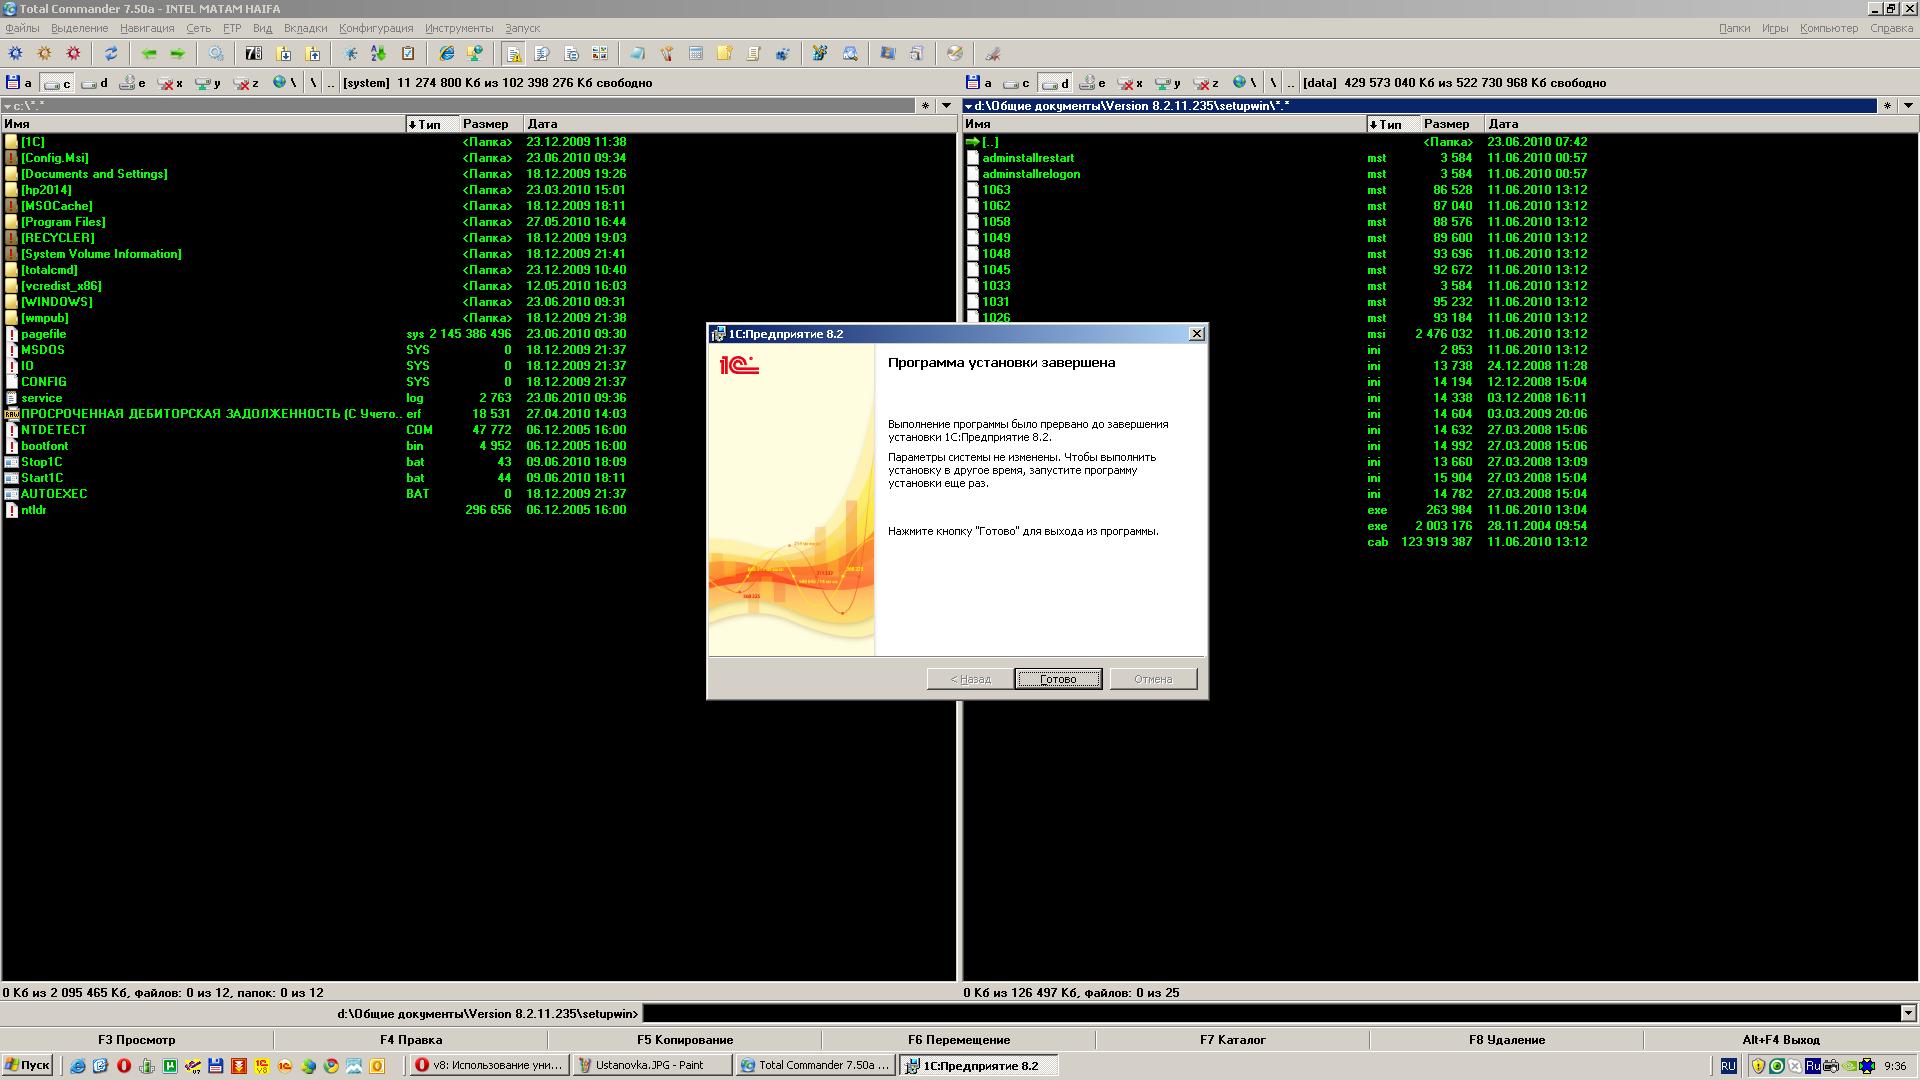Open directory history dropdown of left panel

(x=946, y=106)
